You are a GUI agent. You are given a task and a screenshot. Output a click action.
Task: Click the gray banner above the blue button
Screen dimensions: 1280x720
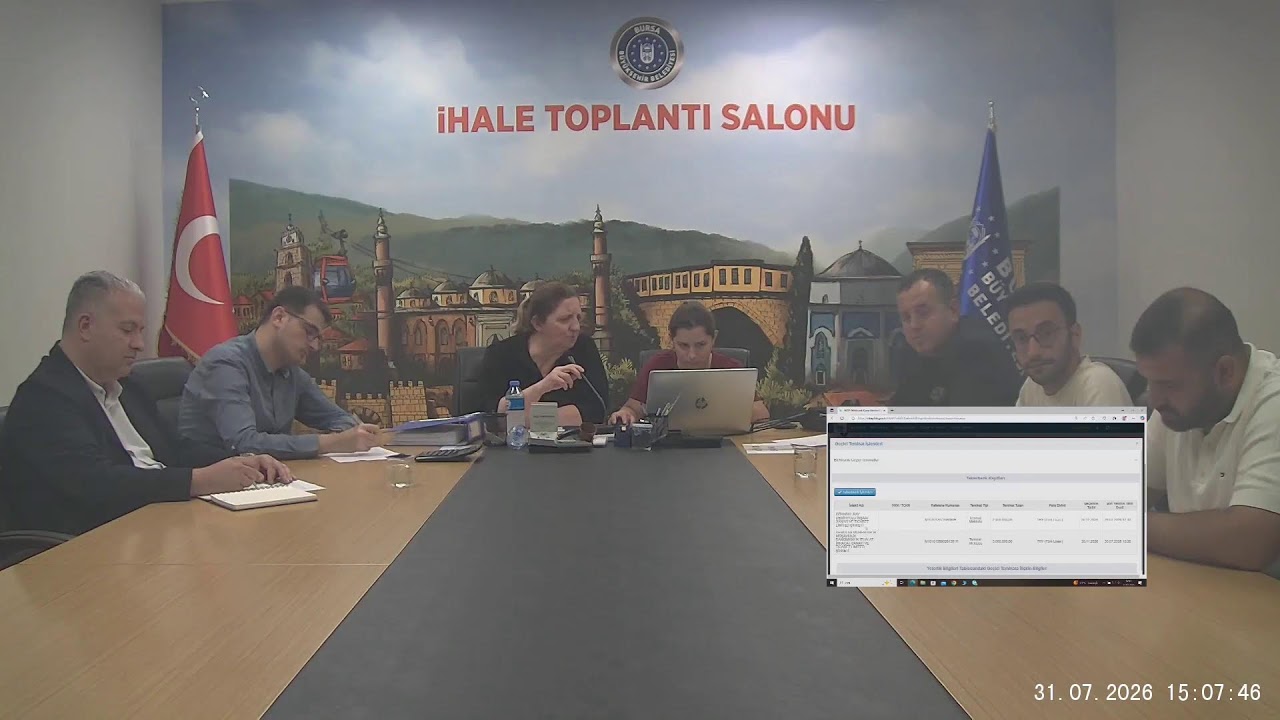point(986,478)
